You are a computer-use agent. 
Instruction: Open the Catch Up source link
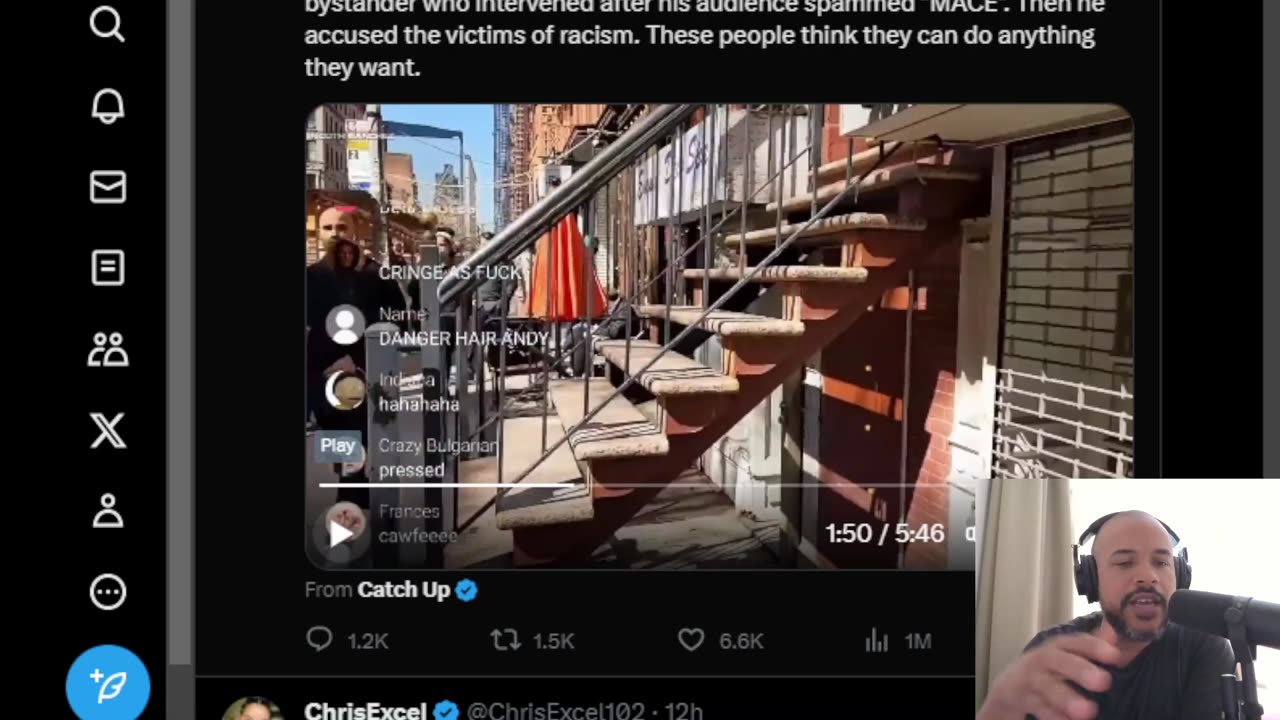coord(403,590)
